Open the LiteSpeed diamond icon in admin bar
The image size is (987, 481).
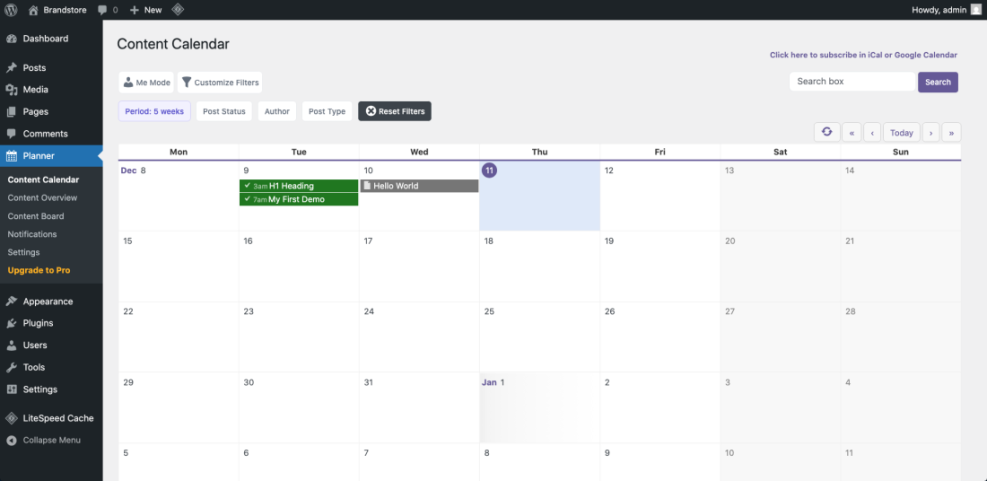(178, 9)
